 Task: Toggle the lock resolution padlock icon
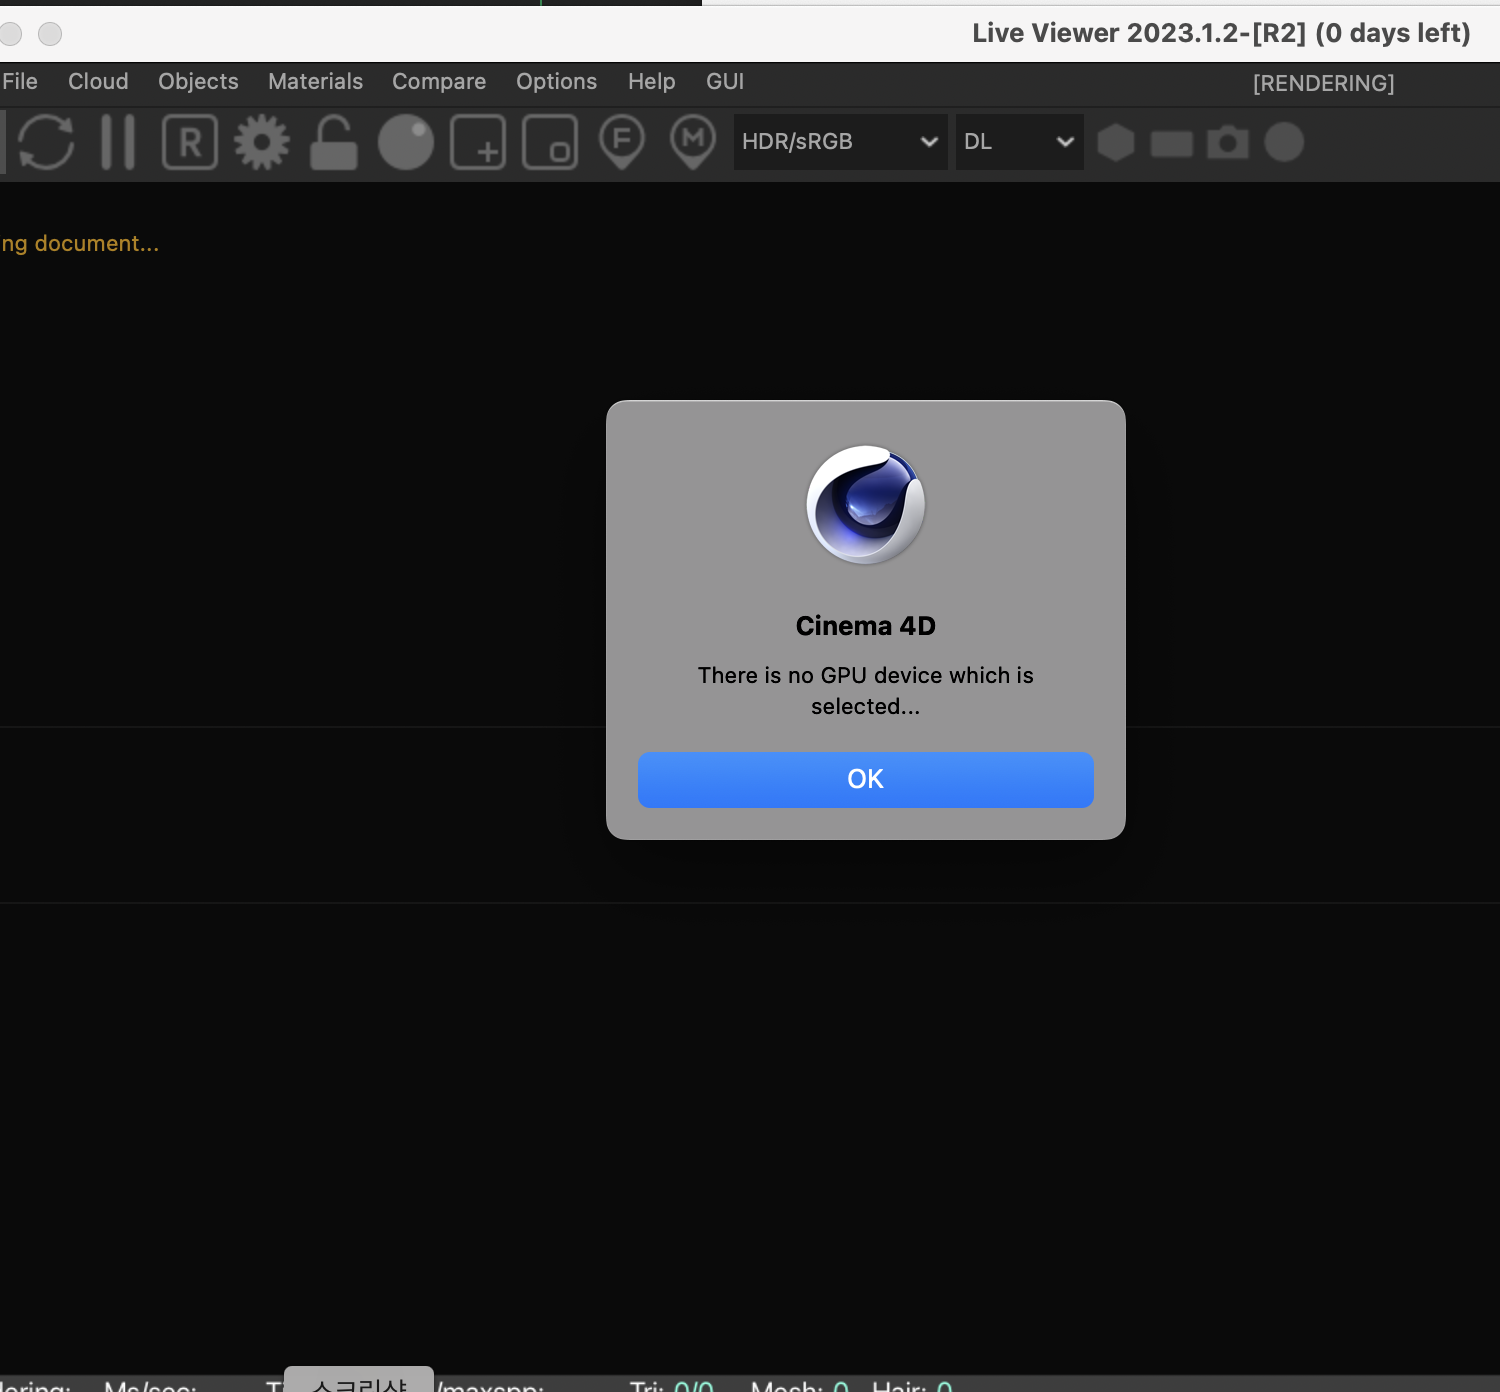point(334,142)
